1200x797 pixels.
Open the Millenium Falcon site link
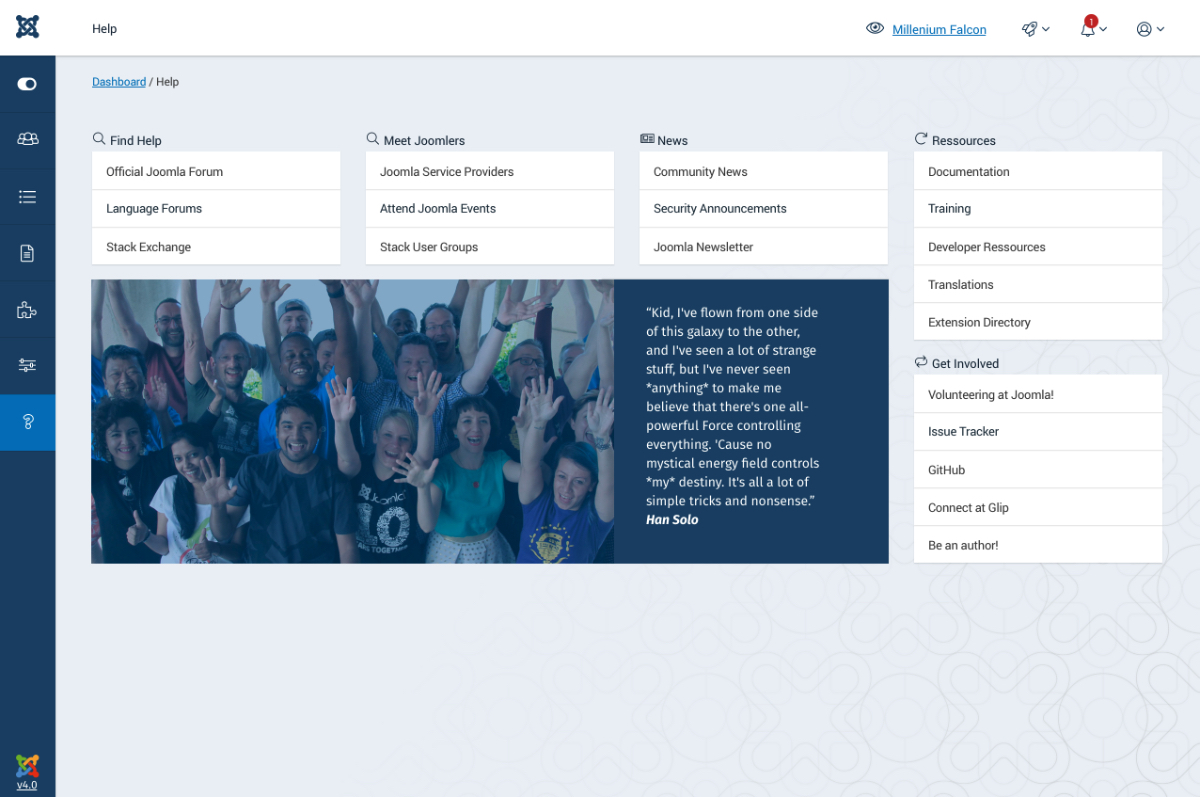click(939, 30)
